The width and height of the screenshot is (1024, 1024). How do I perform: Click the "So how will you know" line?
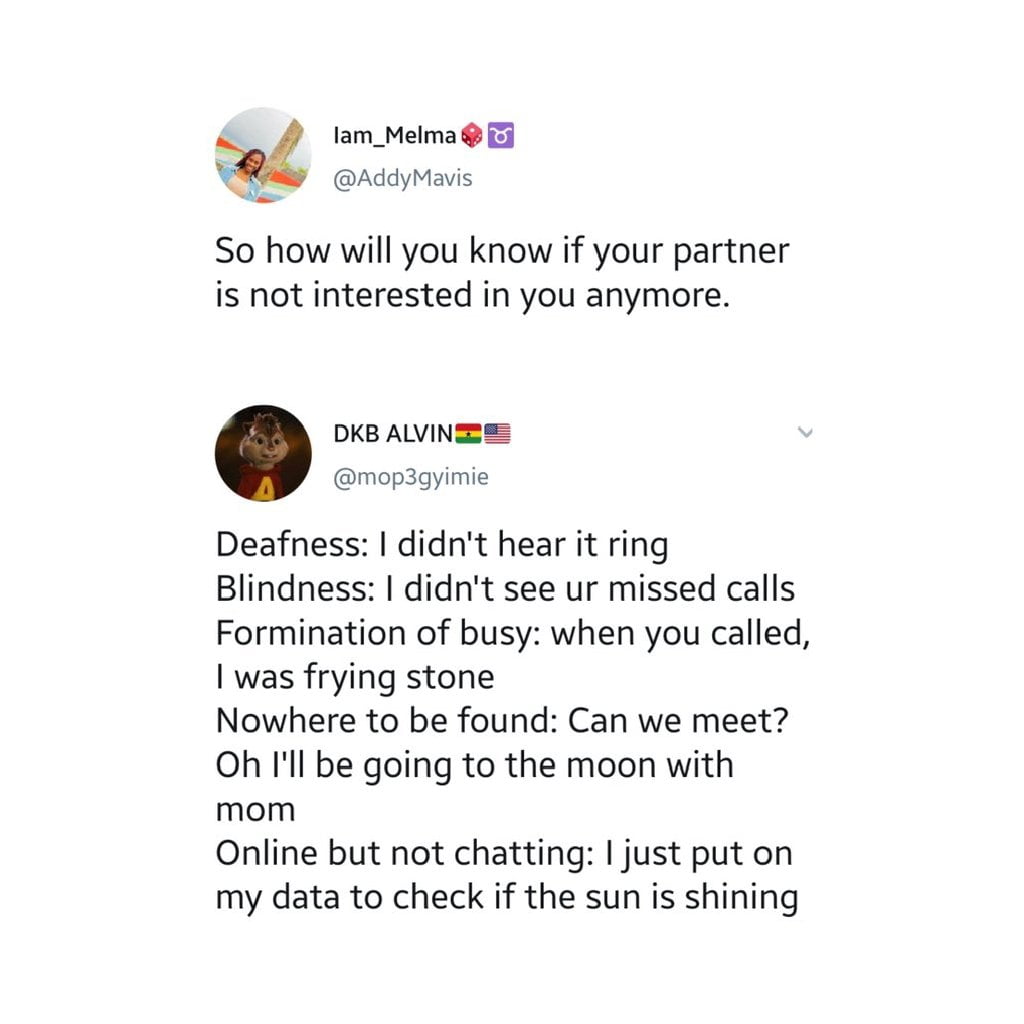pyautogui.click(x=502, y=252)
